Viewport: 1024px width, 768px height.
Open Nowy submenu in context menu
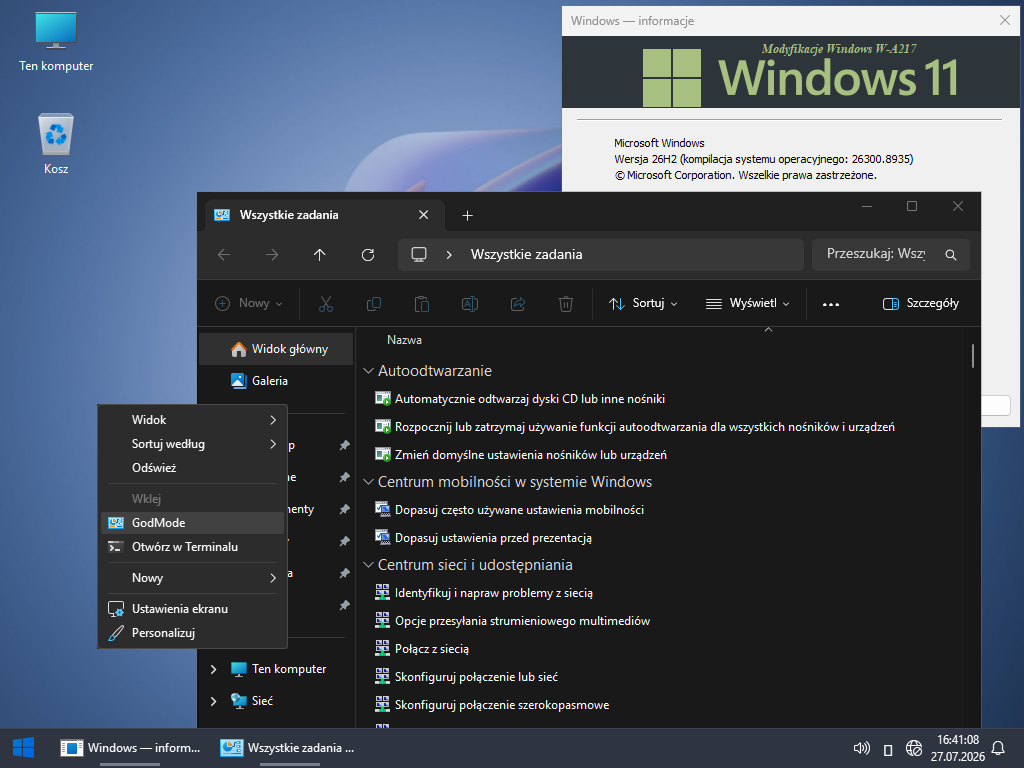tap(193, 578)
